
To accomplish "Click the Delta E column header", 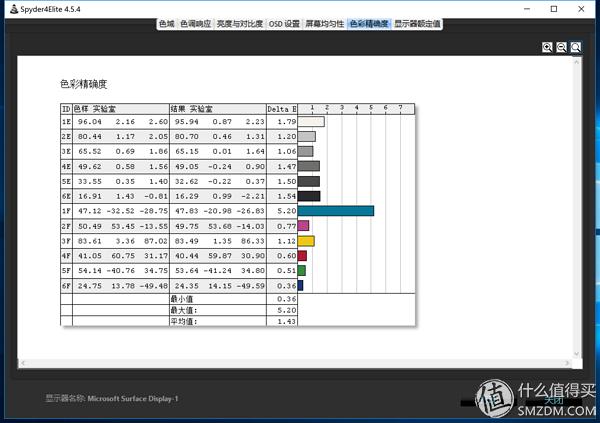I will tap(282, 109).
